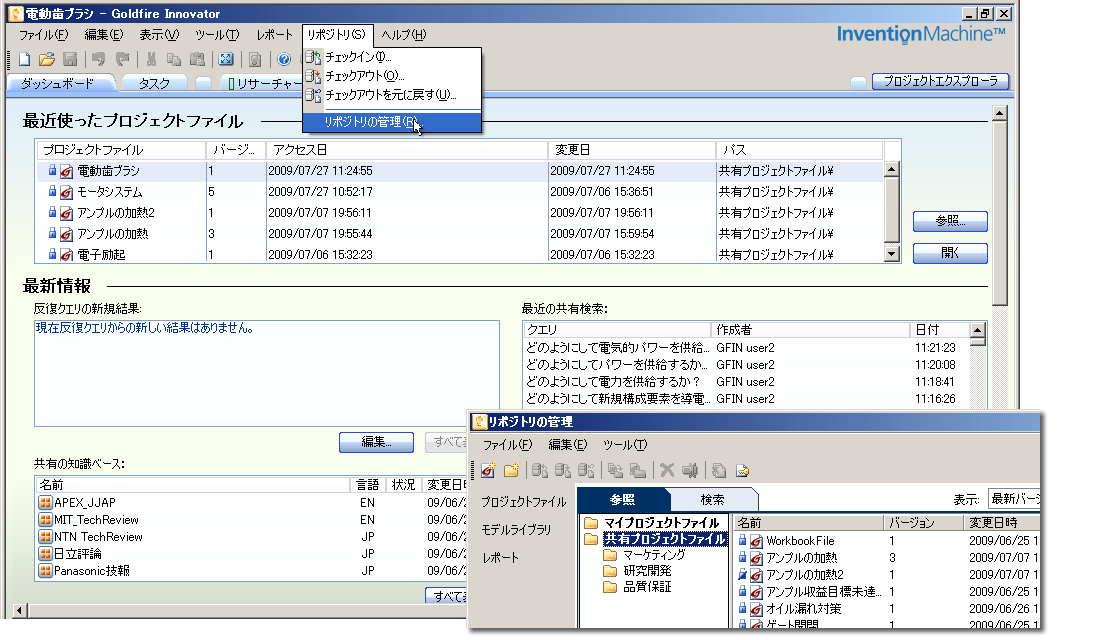Choose リポジトリの管理 menu entry
Viewport: 1100px width, 640px height.
coord(392,122)
